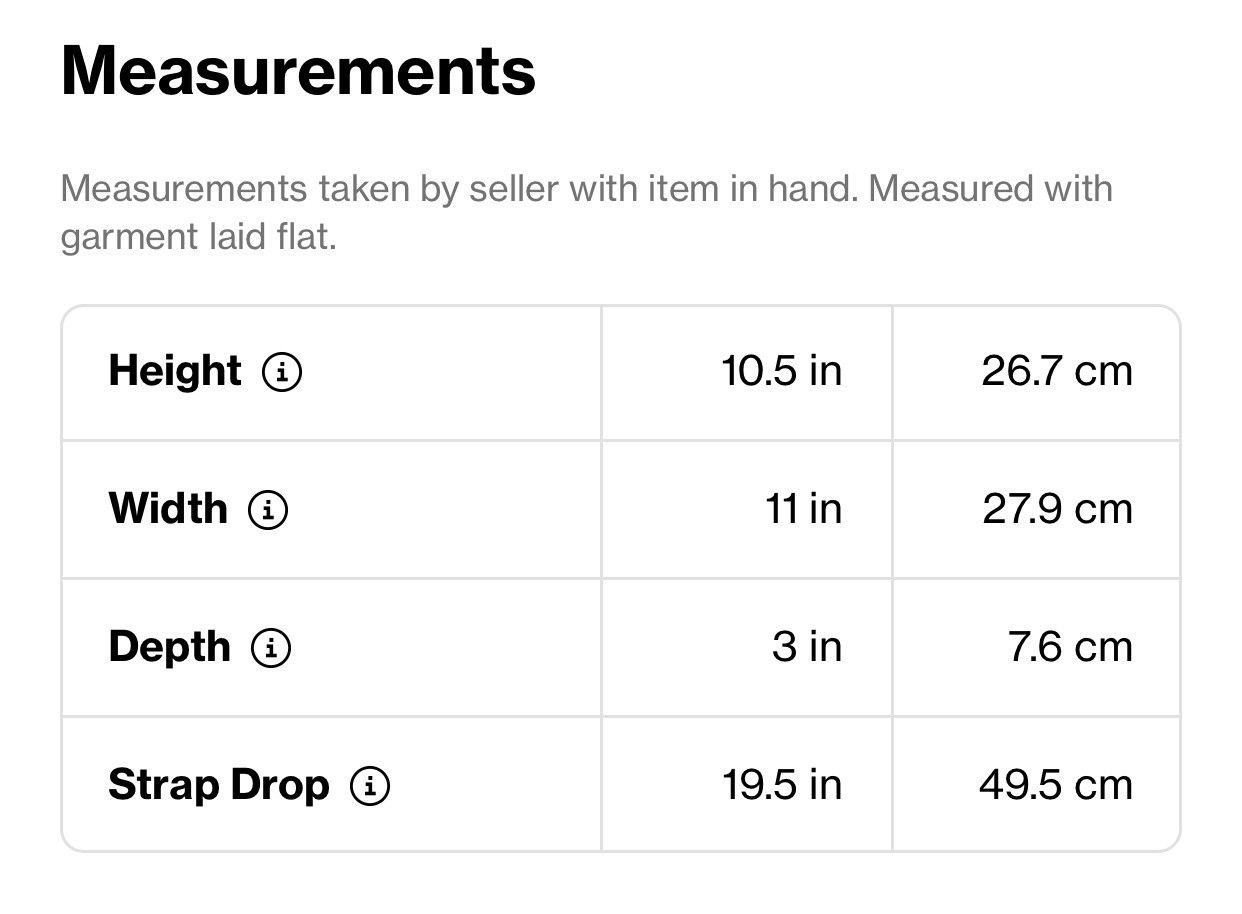1242x914 pixels.
Task: Open the Width info icon
Action: point(268,511)
